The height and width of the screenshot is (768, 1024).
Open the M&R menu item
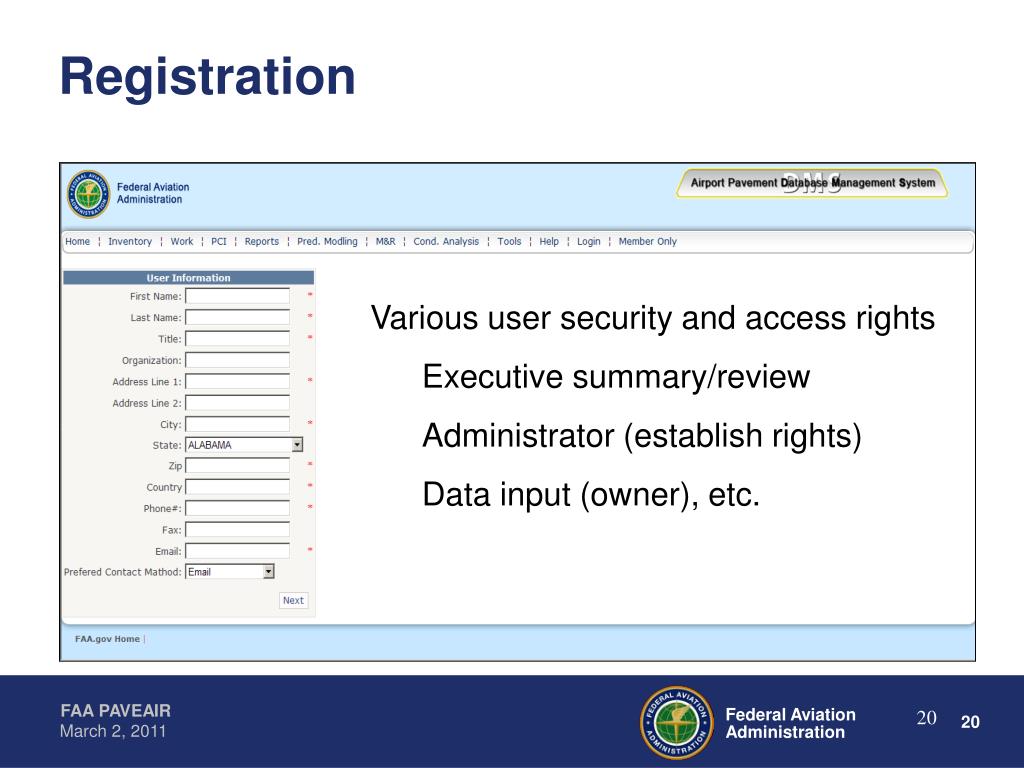[385, 242]
